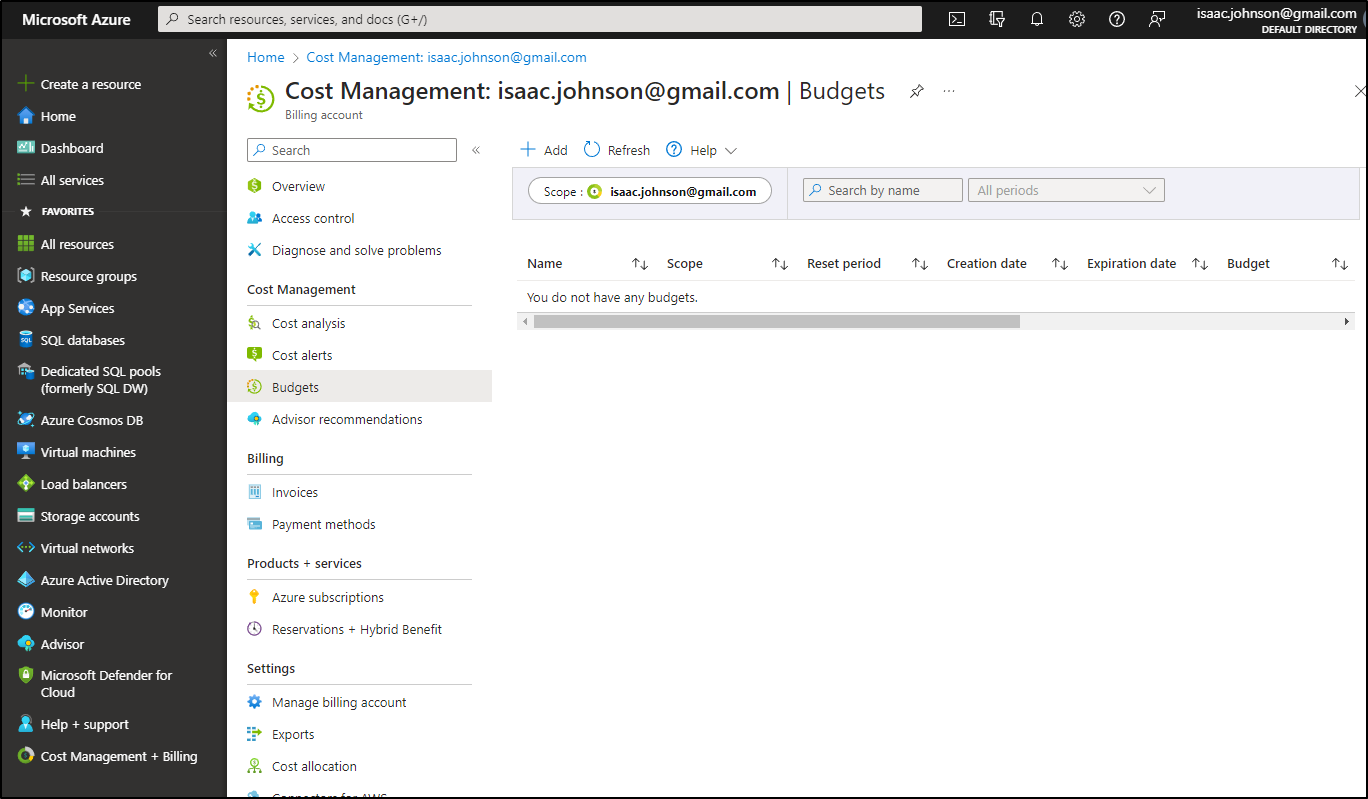Viewport: 1368px width, 799px height.
Task: Click the Home breadcrumb link
Action: click(266, 57)
